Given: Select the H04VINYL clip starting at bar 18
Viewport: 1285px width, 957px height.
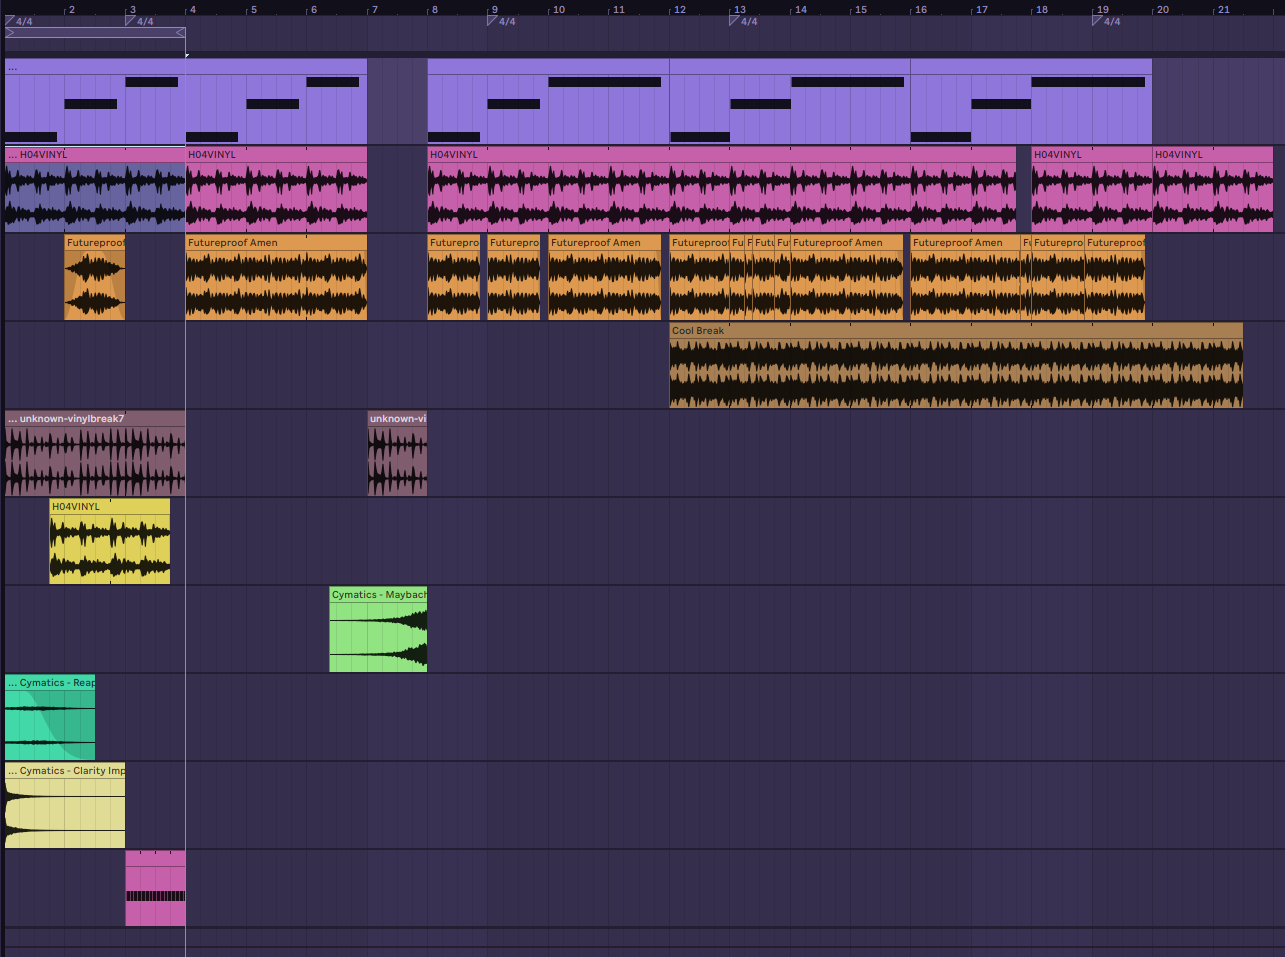Looking at the screenshot, I should pyautogui.click(x=1092, y=189).
